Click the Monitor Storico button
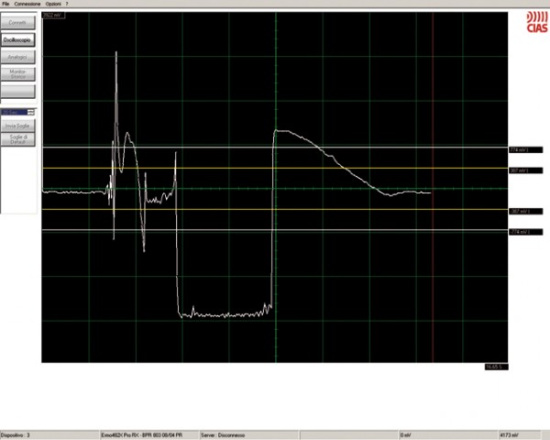Image resolution: width=550 pixels, height=440 pixels. 18,74
